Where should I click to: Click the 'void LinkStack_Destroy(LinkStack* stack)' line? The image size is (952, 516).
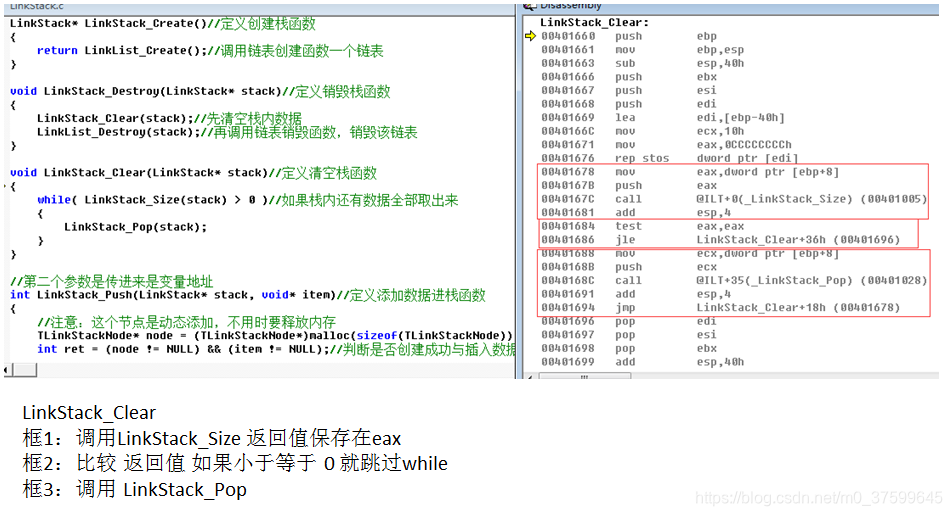coord(200,91)
